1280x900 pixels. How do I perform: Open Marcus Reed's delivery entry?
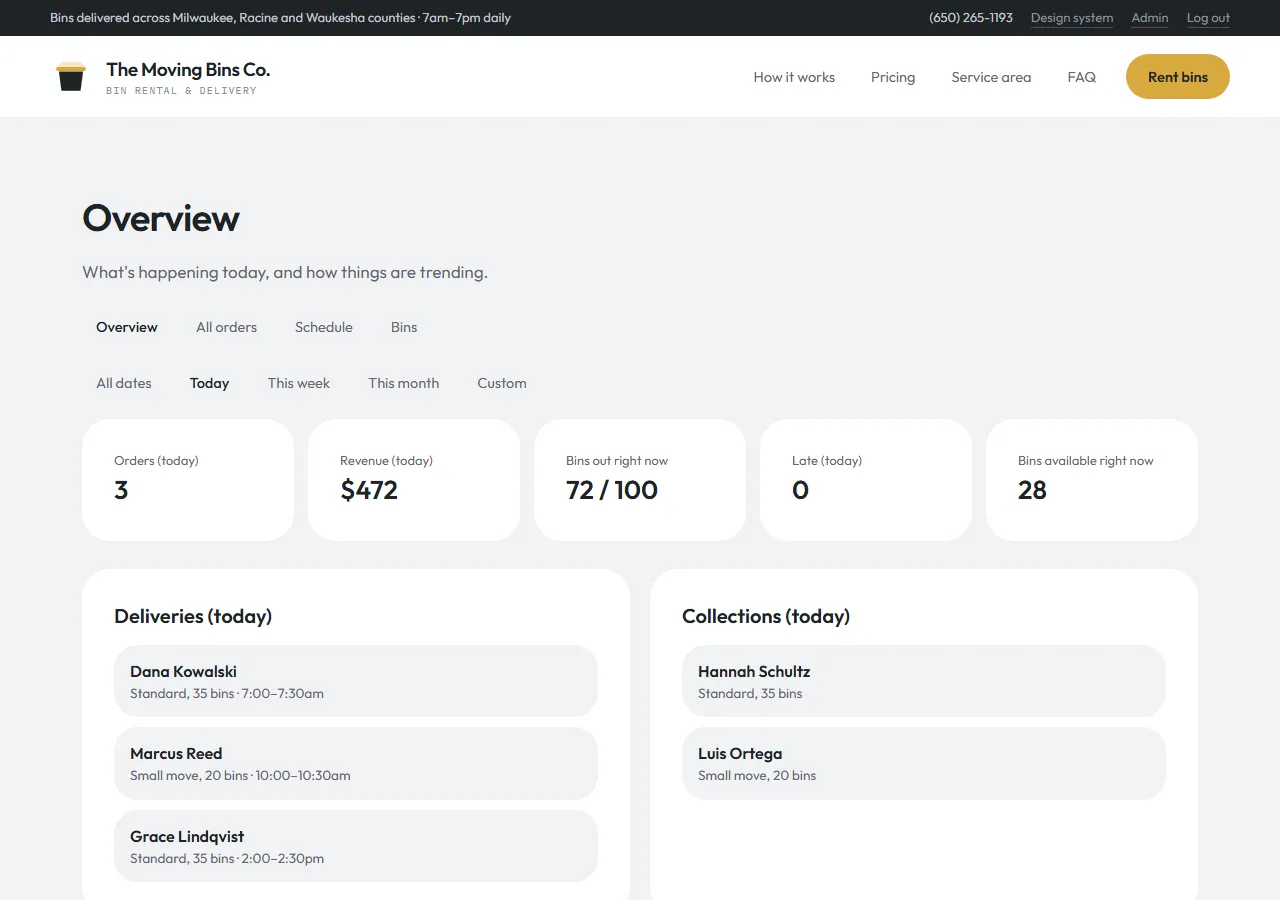356,763
